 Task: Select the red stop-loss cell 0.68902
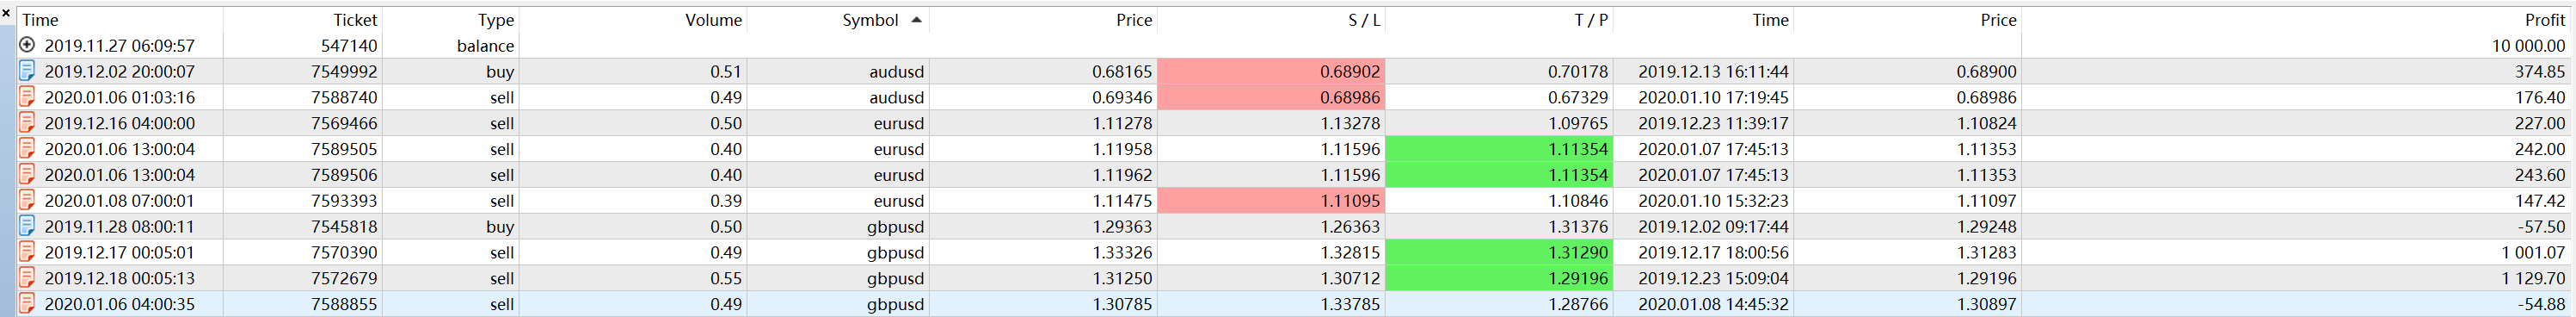(x=1271, y=72)
